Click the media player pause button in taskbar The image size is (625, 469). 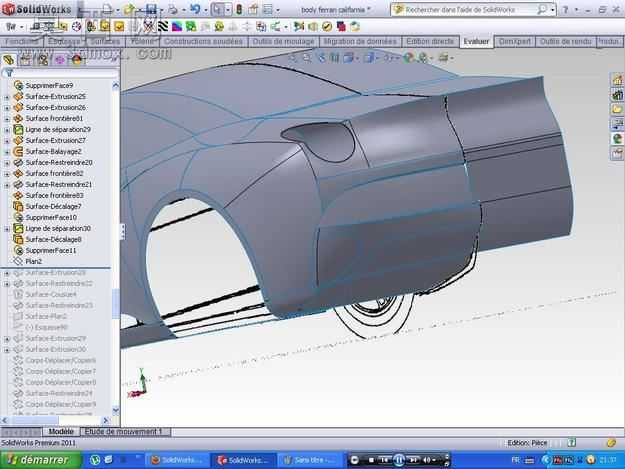[x=399, y=460]
